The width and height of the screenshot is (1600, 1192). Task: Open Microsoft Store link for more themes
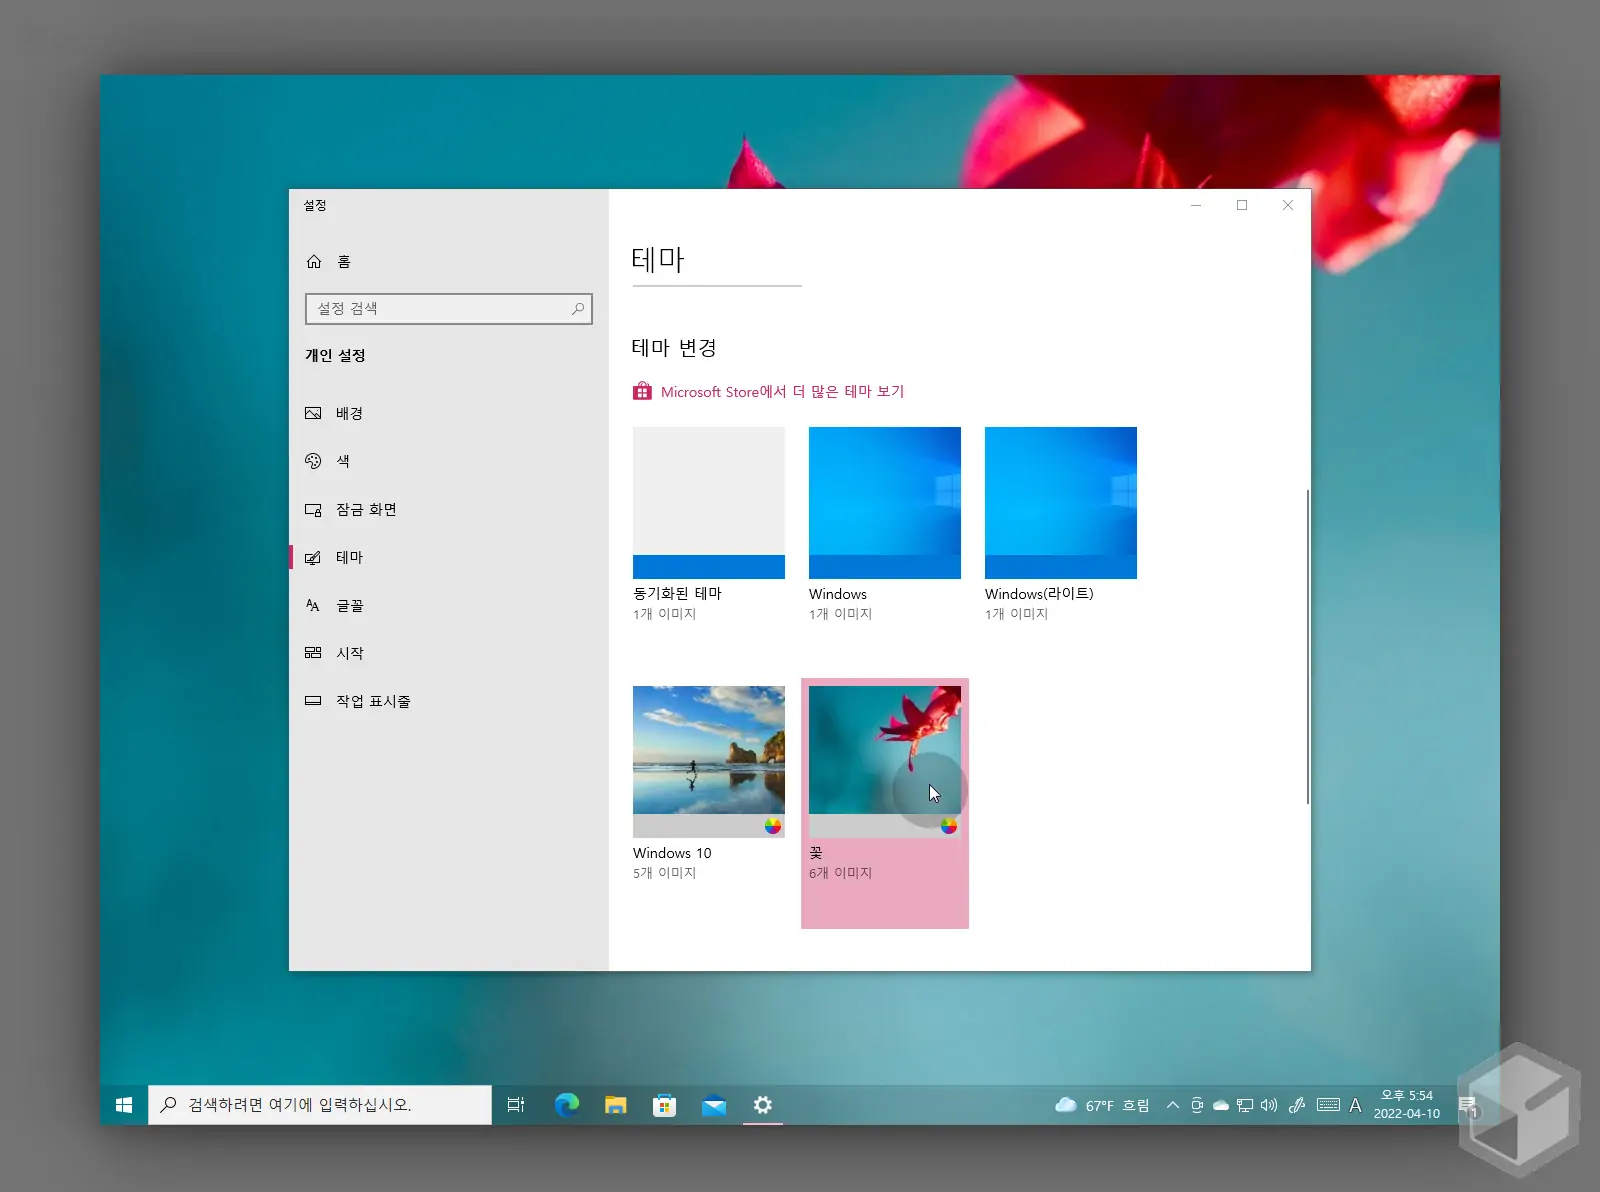point(781,392)
